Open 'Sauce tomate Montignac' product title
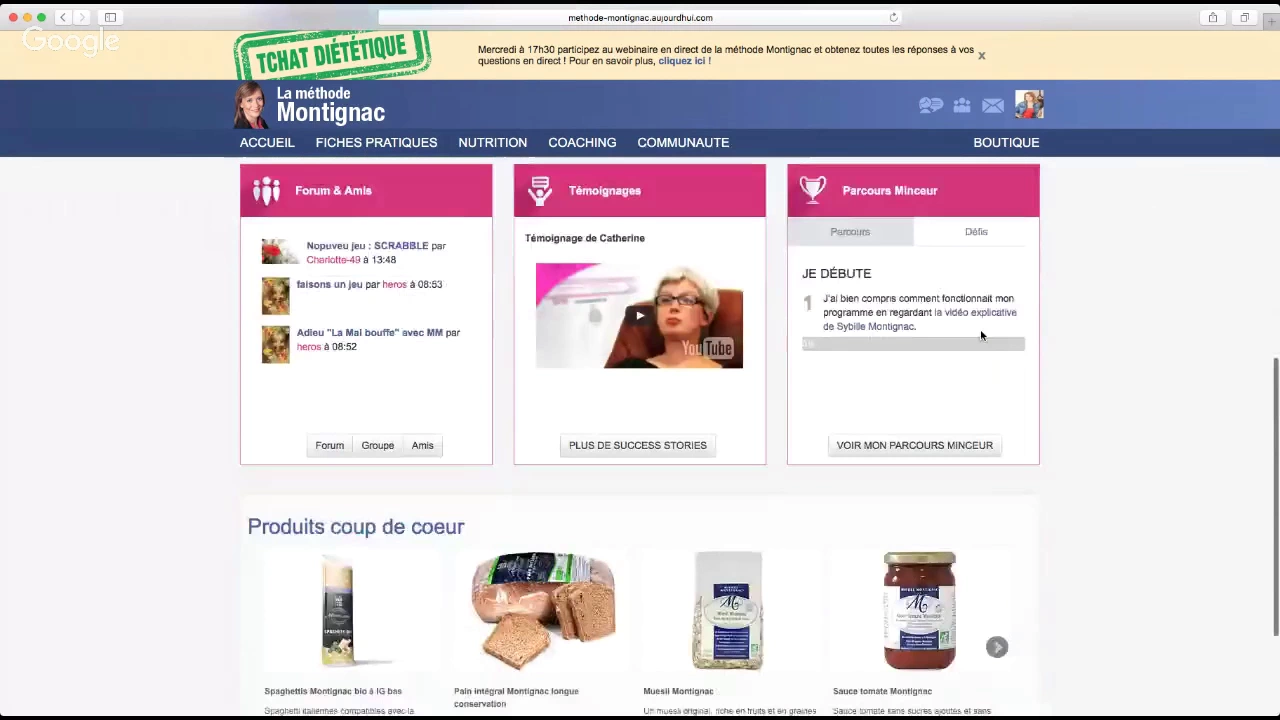Screen dimensions: 1280x720 point(882,691)
